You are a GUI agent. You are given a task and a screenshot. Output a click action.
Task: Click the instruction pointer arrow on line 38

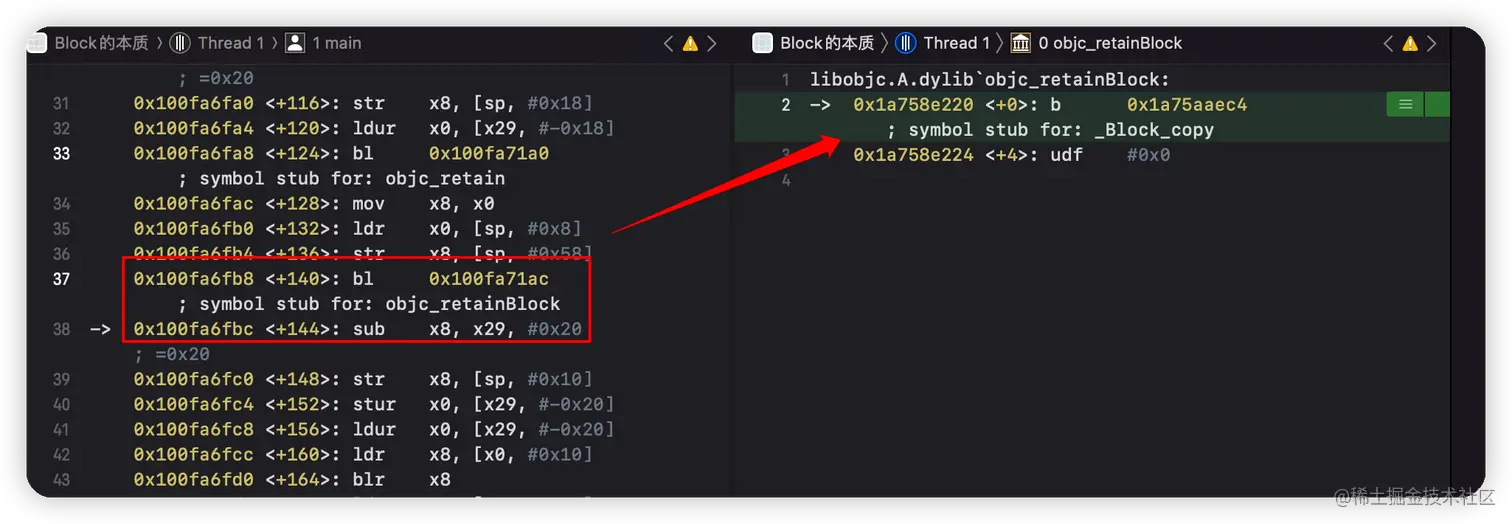click(x=100, y=329)
